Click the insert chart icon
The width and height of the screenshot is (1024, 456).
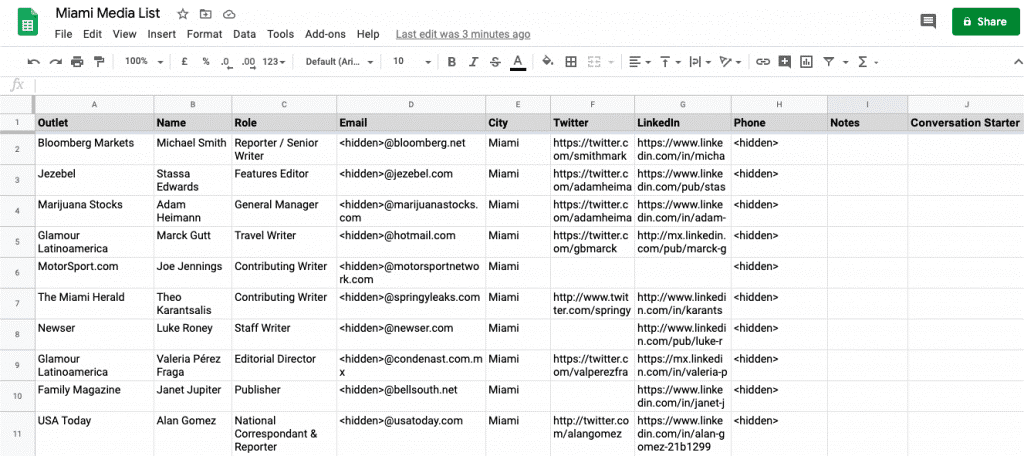806,62
